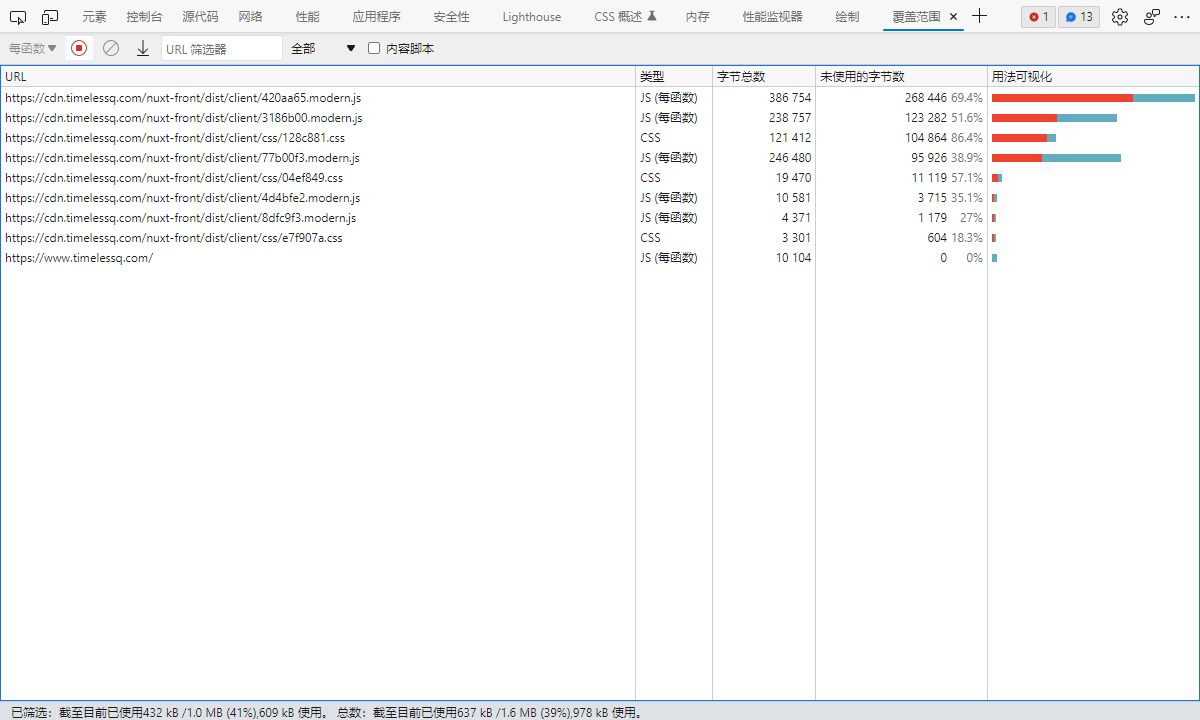Click the usage bar for 3186b00.modern.js
The height and width of the screenshot is (720, 1200).
(1054, 118)
